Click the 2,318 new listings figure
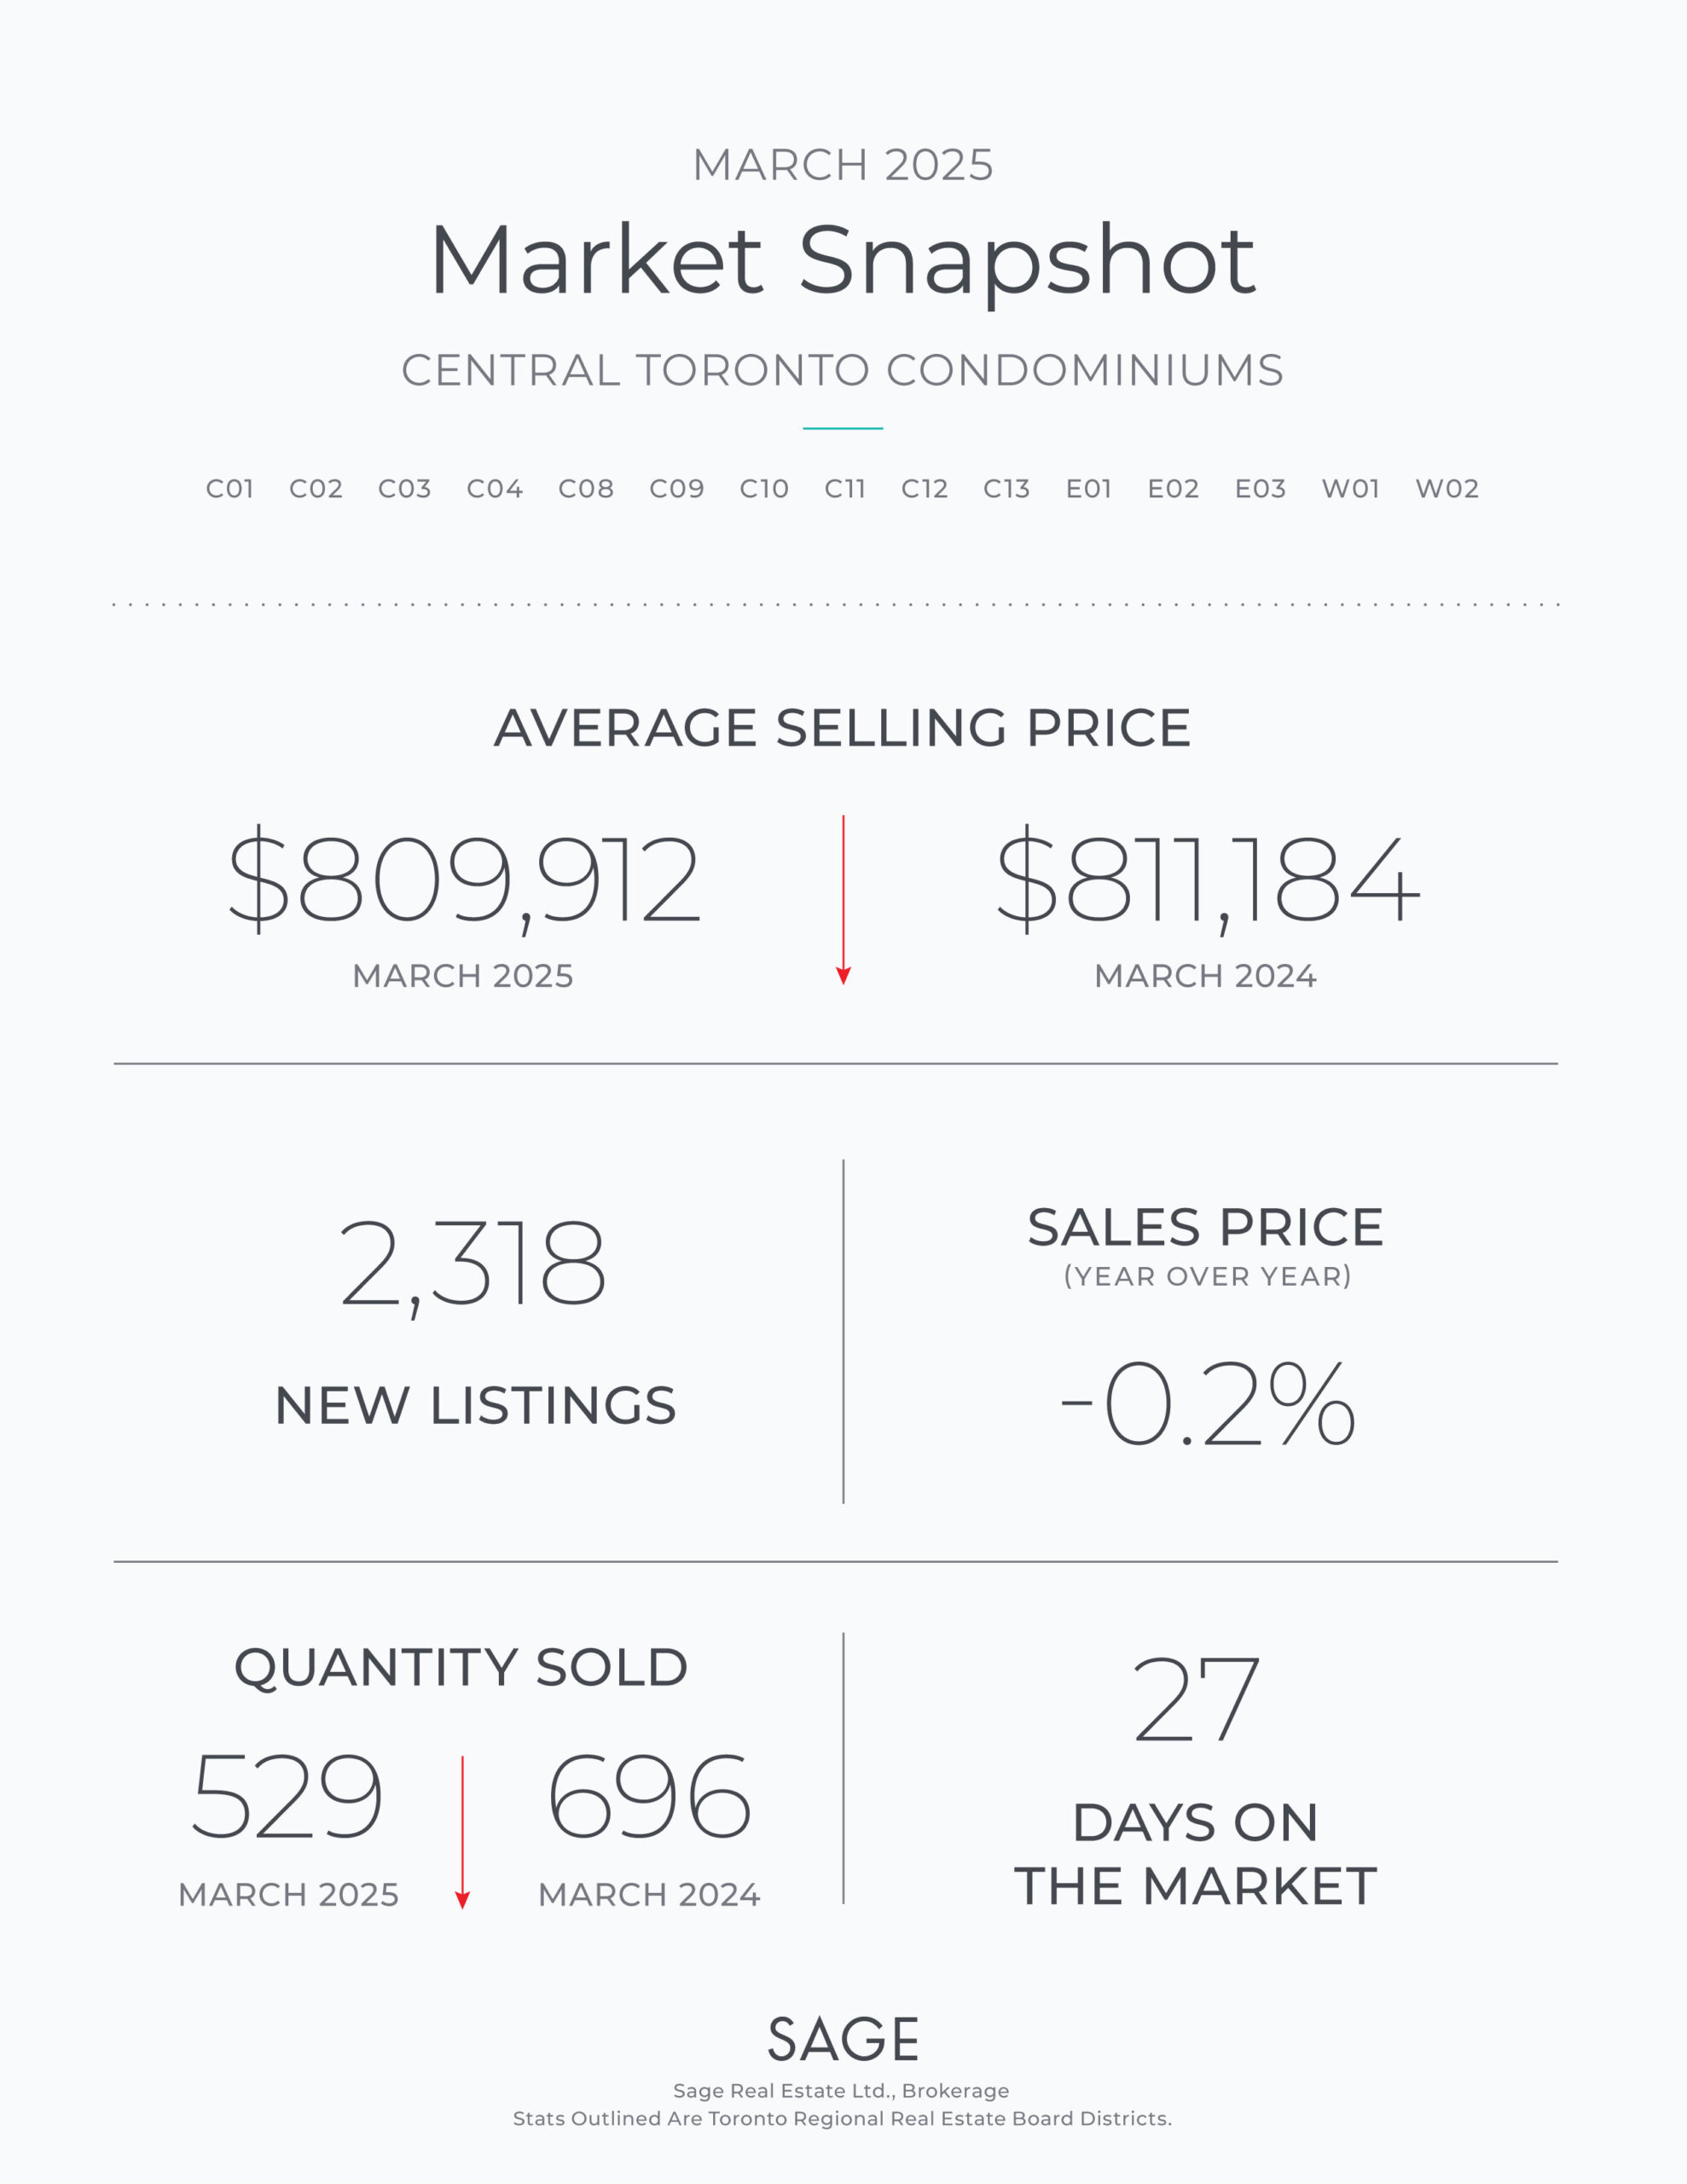 pyautogui.click(x=473, y=1267)
